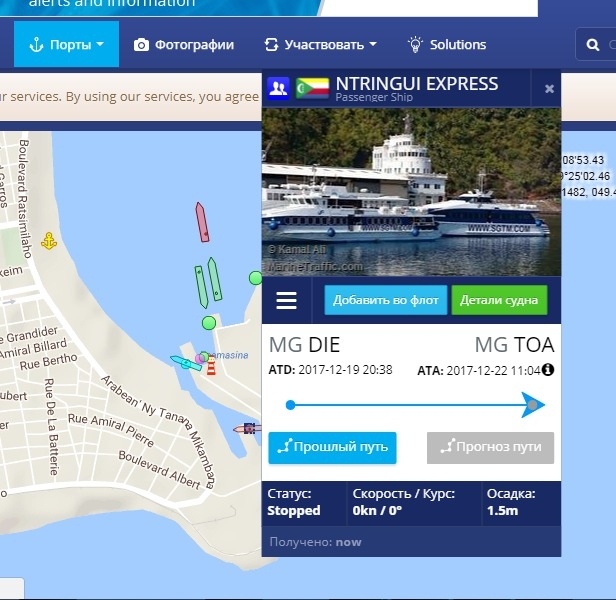Select the cyan ship marker at the pier
This screenshot has height=600, width=616.
pos(186,363)
